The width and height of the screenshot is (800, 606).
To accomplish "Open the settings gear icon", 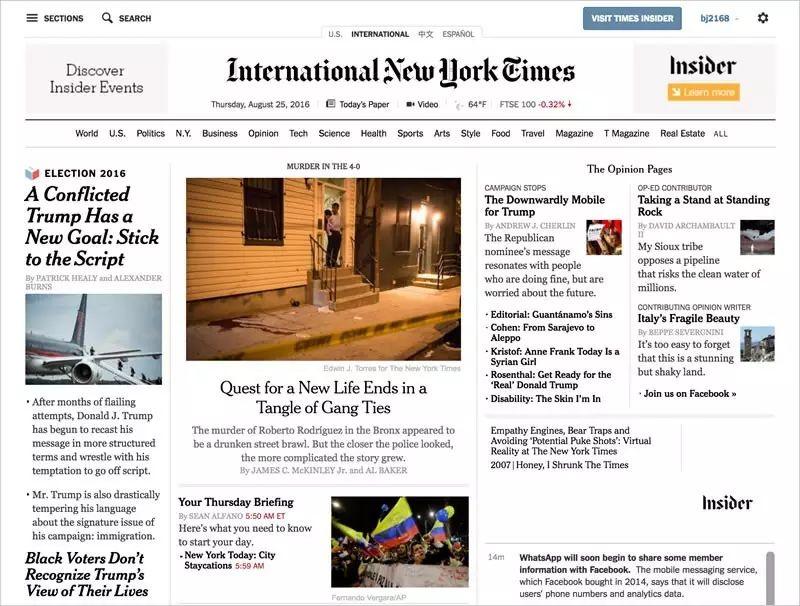I will pyautogui.click(x=763, y=18).
